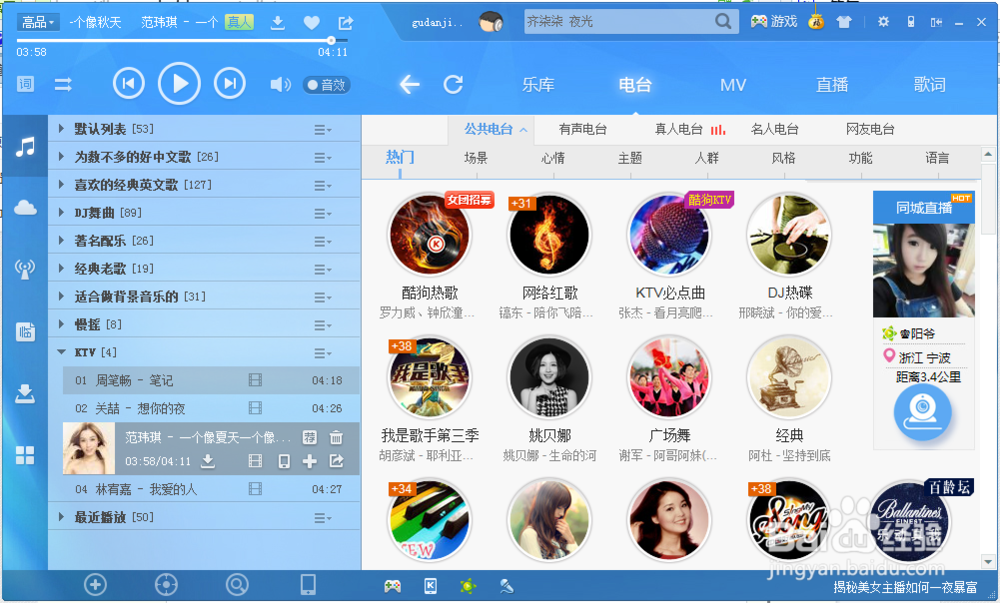Delete the playing song with trash icon
Viewport: 1000px width, 603px height.
click(x=336, y=437)
